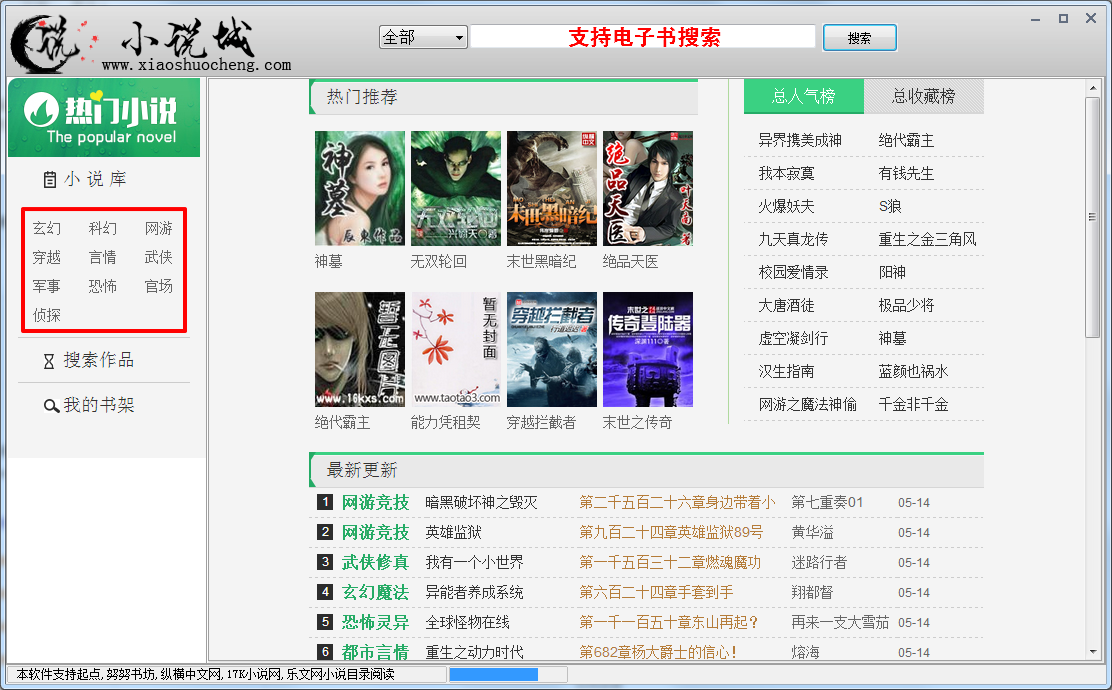This screenshot has width=1112, height=690.
Task: Open the 神墓 book cover
Action: [359, 188]
